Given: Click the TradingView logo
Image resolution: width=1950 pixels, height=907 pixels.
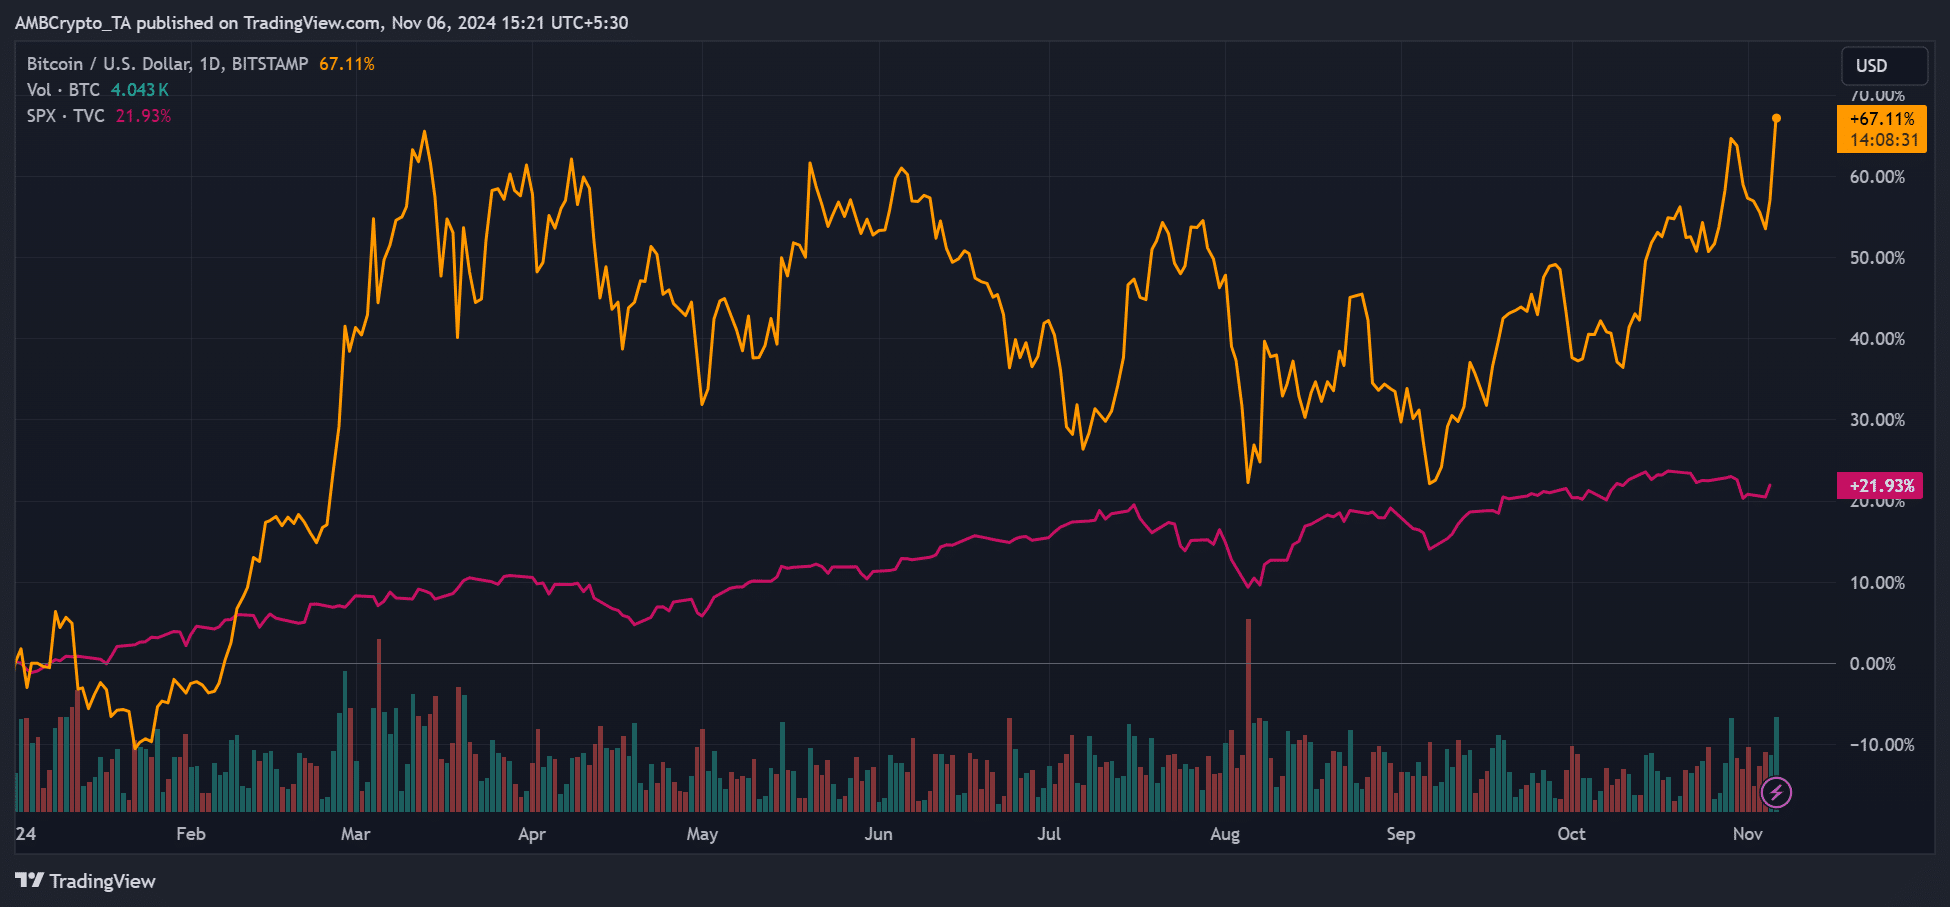Looking at the screenshot, I should click(86, 881).
